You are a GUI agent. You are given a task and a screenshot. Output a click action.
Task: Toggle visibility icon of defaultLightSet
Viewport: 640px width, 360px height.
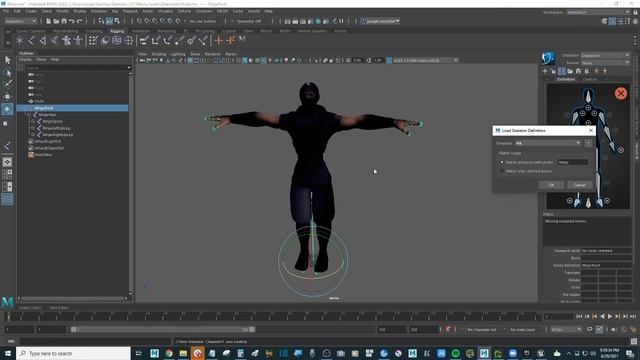(31, 141)
